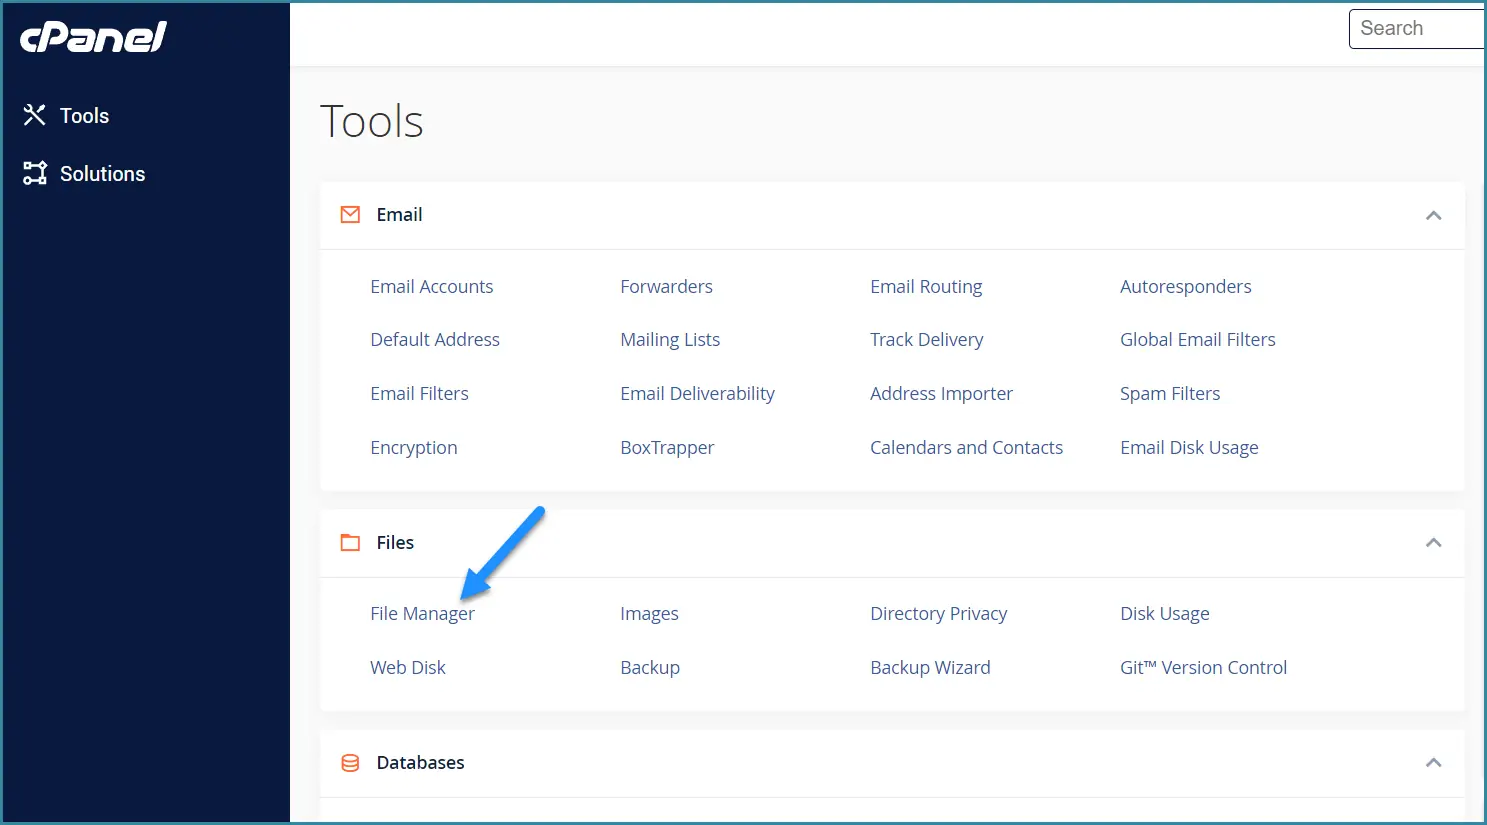Viewport: 1487px width, 825px height.
Task: Collapse the Email section chevron
Action: (x=1433, y=215)
